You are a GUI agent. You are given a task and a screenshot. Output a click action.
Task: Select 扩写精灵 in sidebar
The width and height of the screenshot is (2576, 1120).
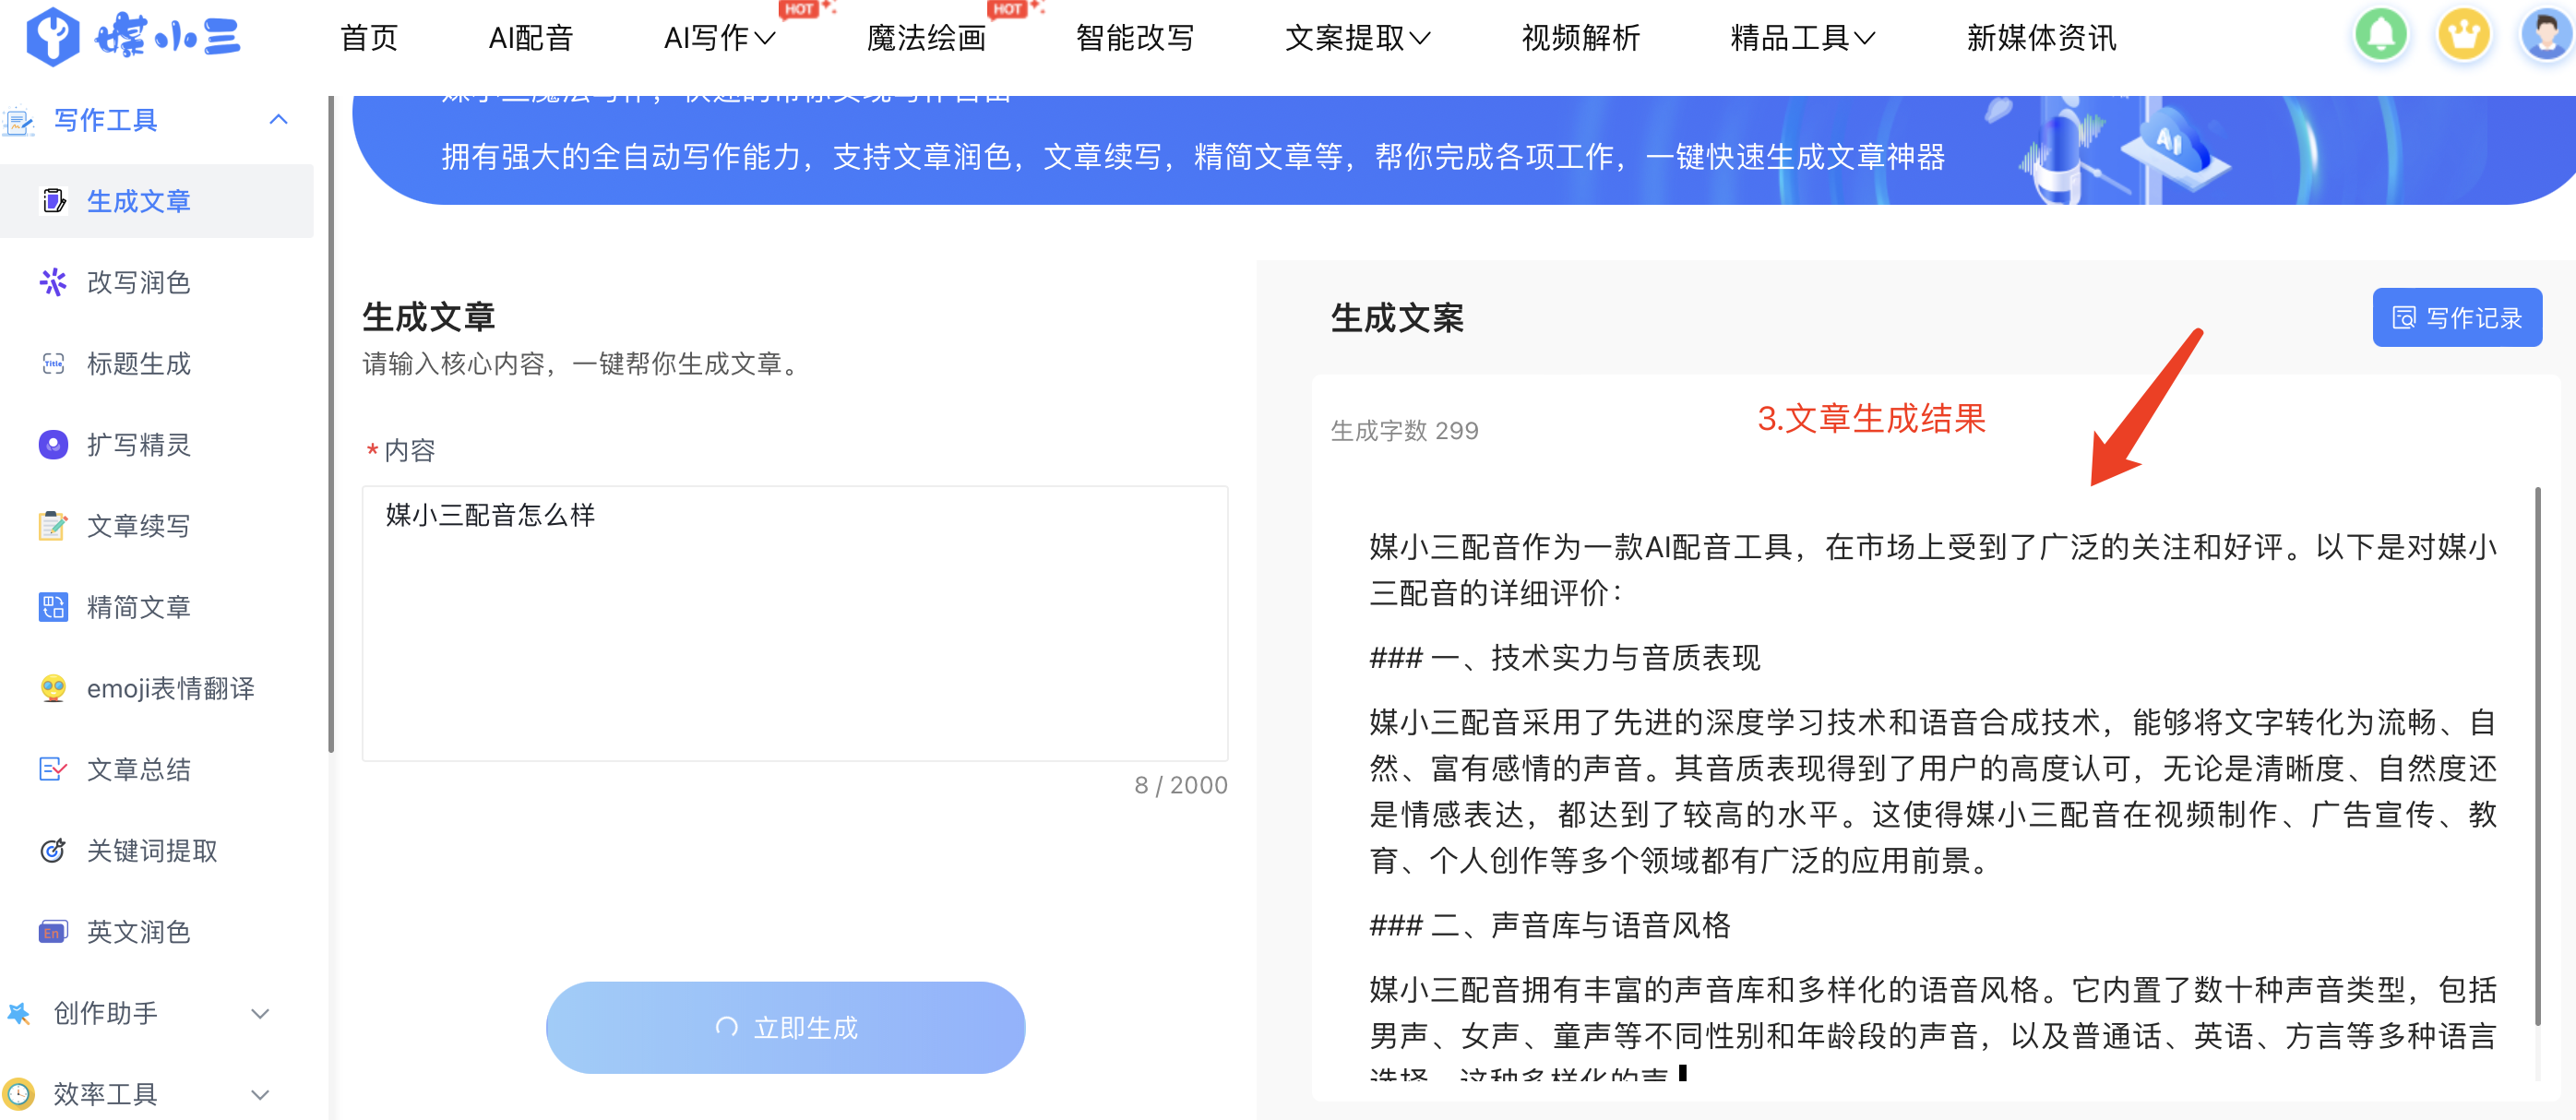(x=157, y=444)
